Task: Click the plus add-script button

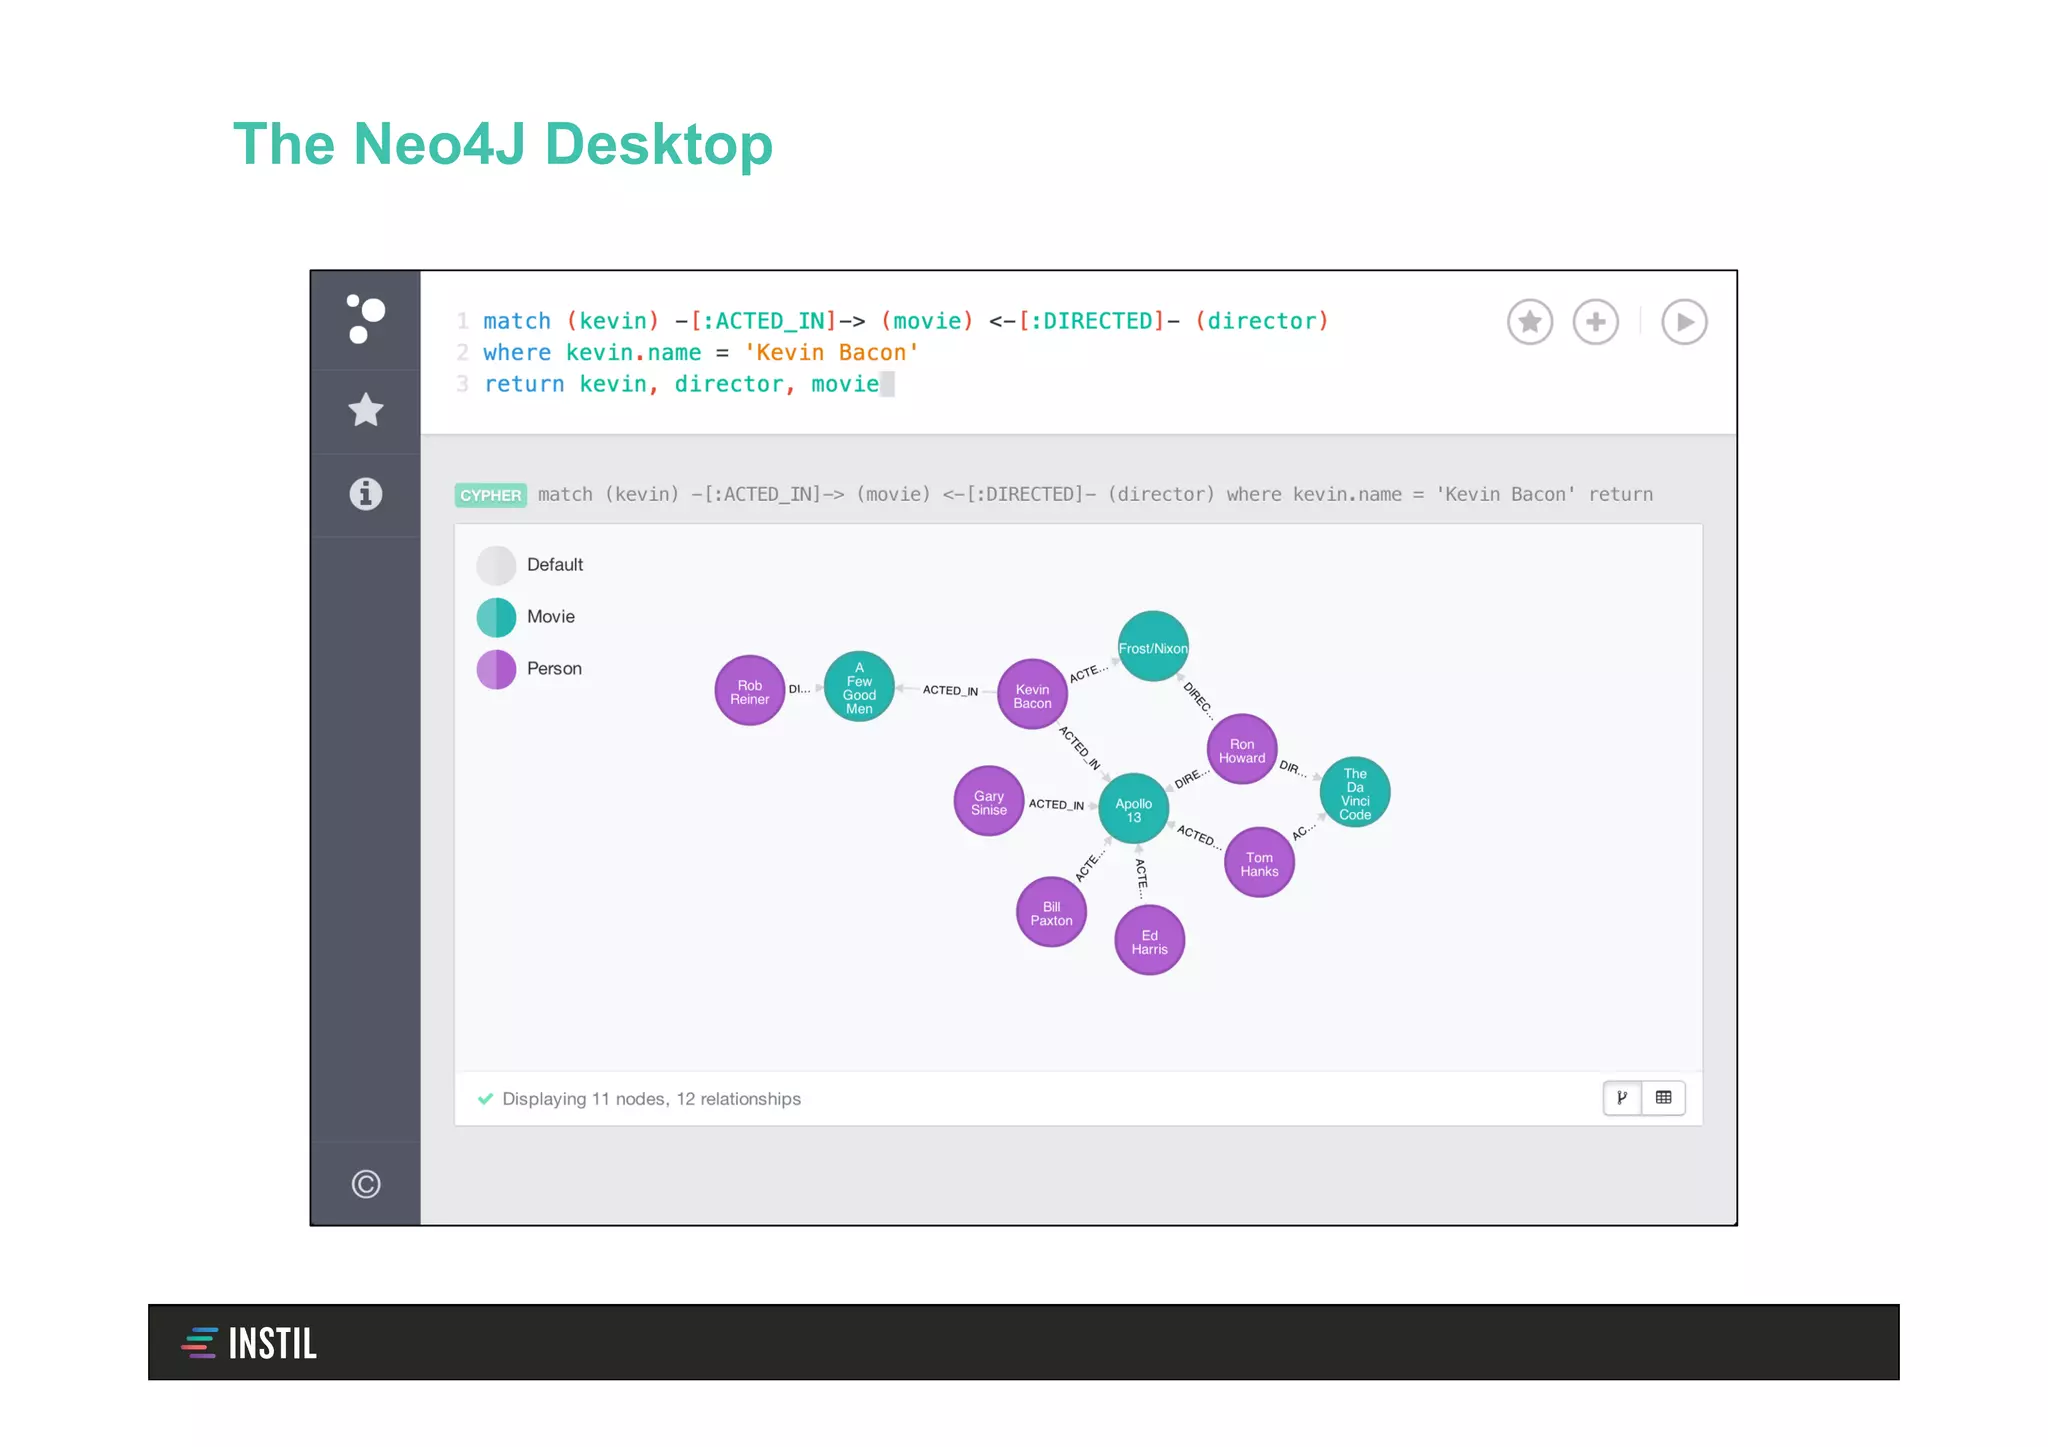Action: point(1596,322)
